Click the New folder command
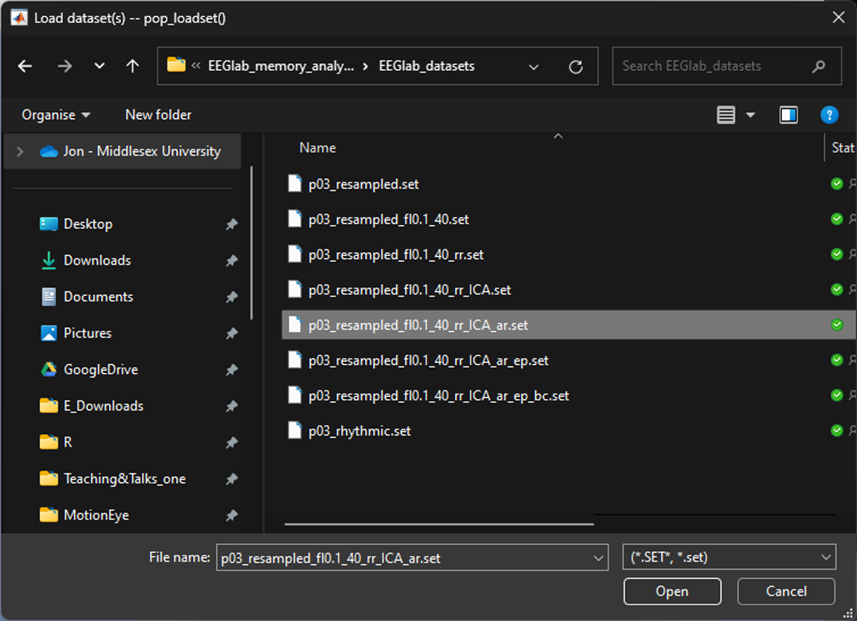Image resolution: width=857 pixels, height=621 pixels. [x=158, y=115]
